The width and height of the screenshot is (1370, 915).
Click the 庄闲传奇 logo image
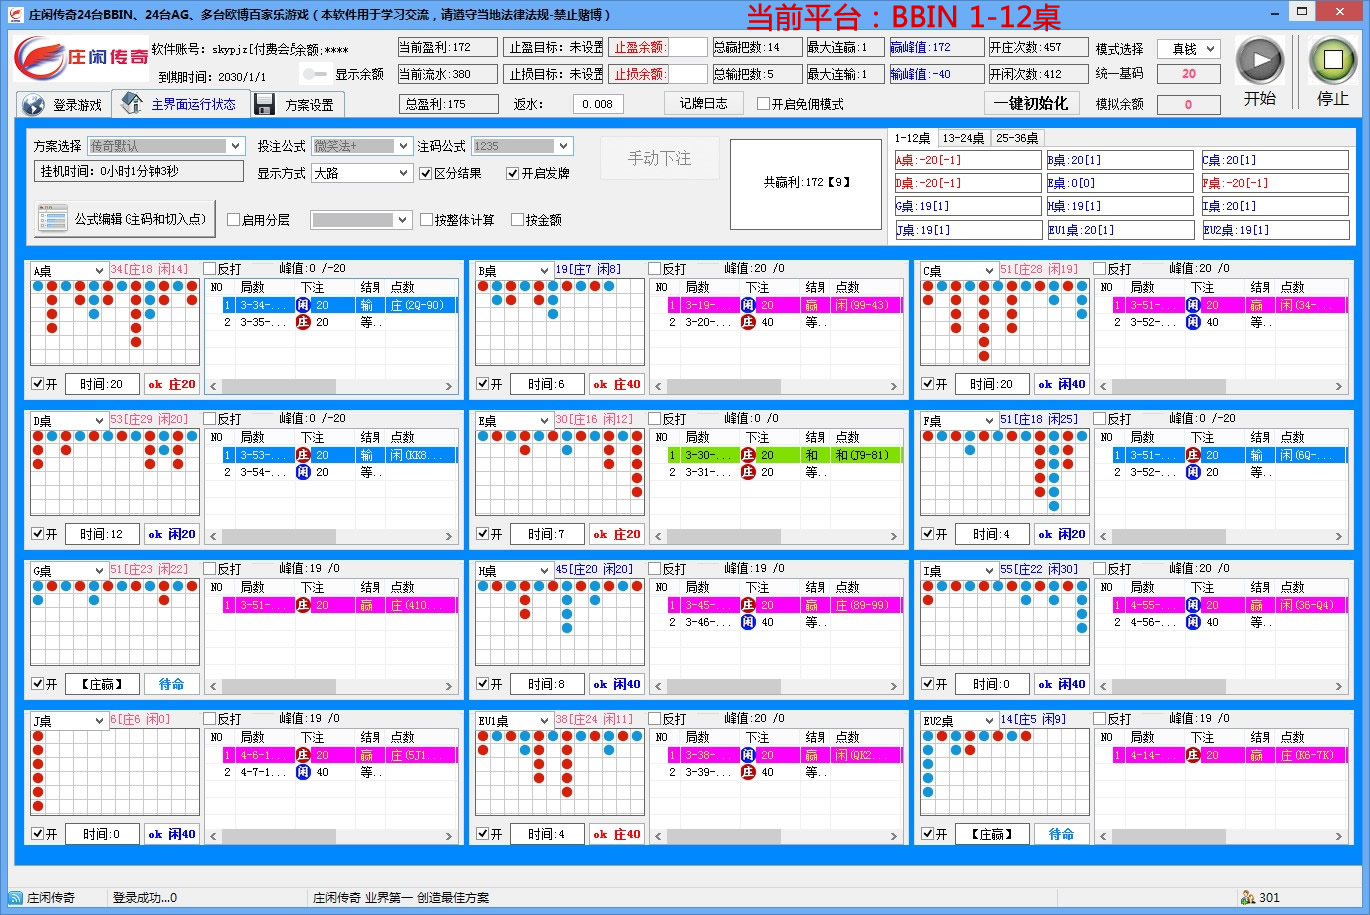80,58
